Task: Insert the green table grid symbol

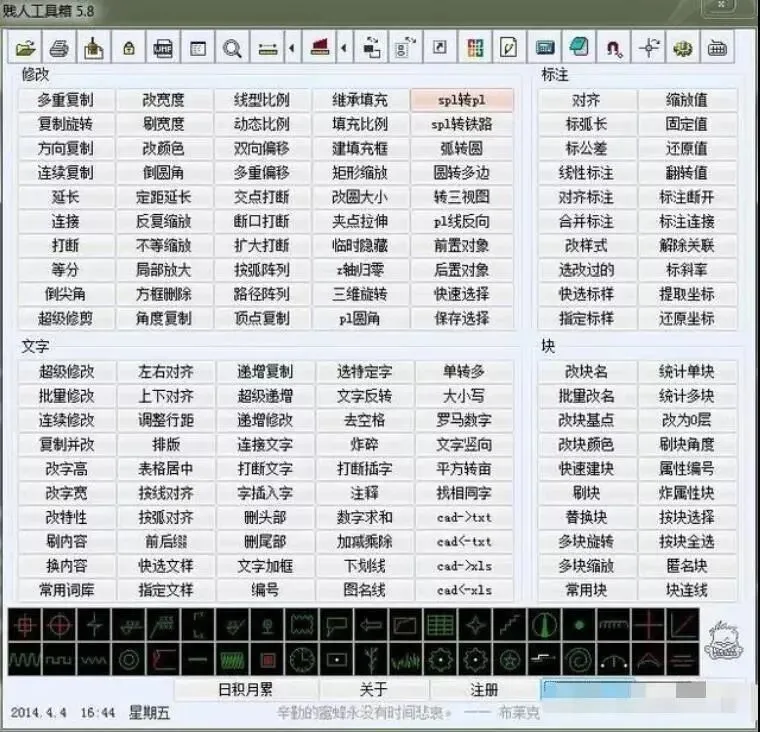Action: coord(441,625)
